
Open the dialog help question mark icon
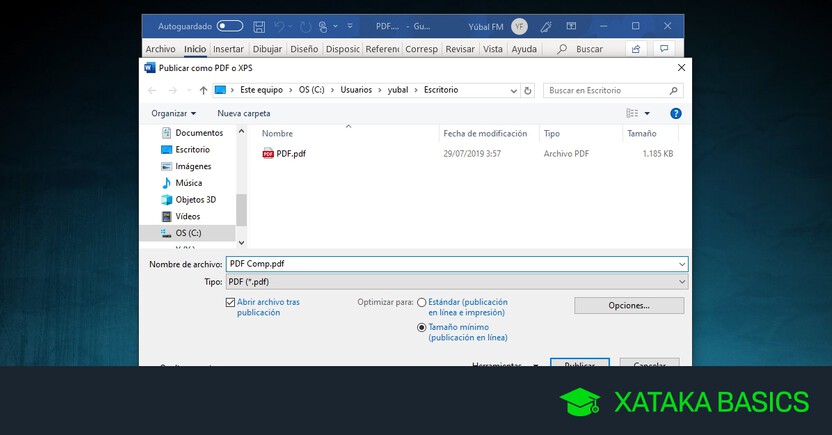click(676, 114)
